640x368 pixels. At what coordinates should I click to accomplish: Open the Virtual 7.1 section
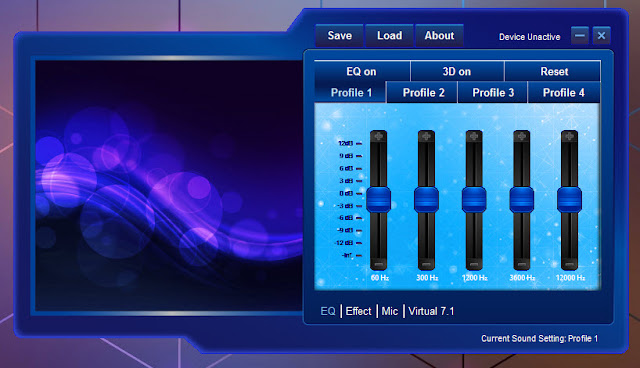tap(431, 311)
